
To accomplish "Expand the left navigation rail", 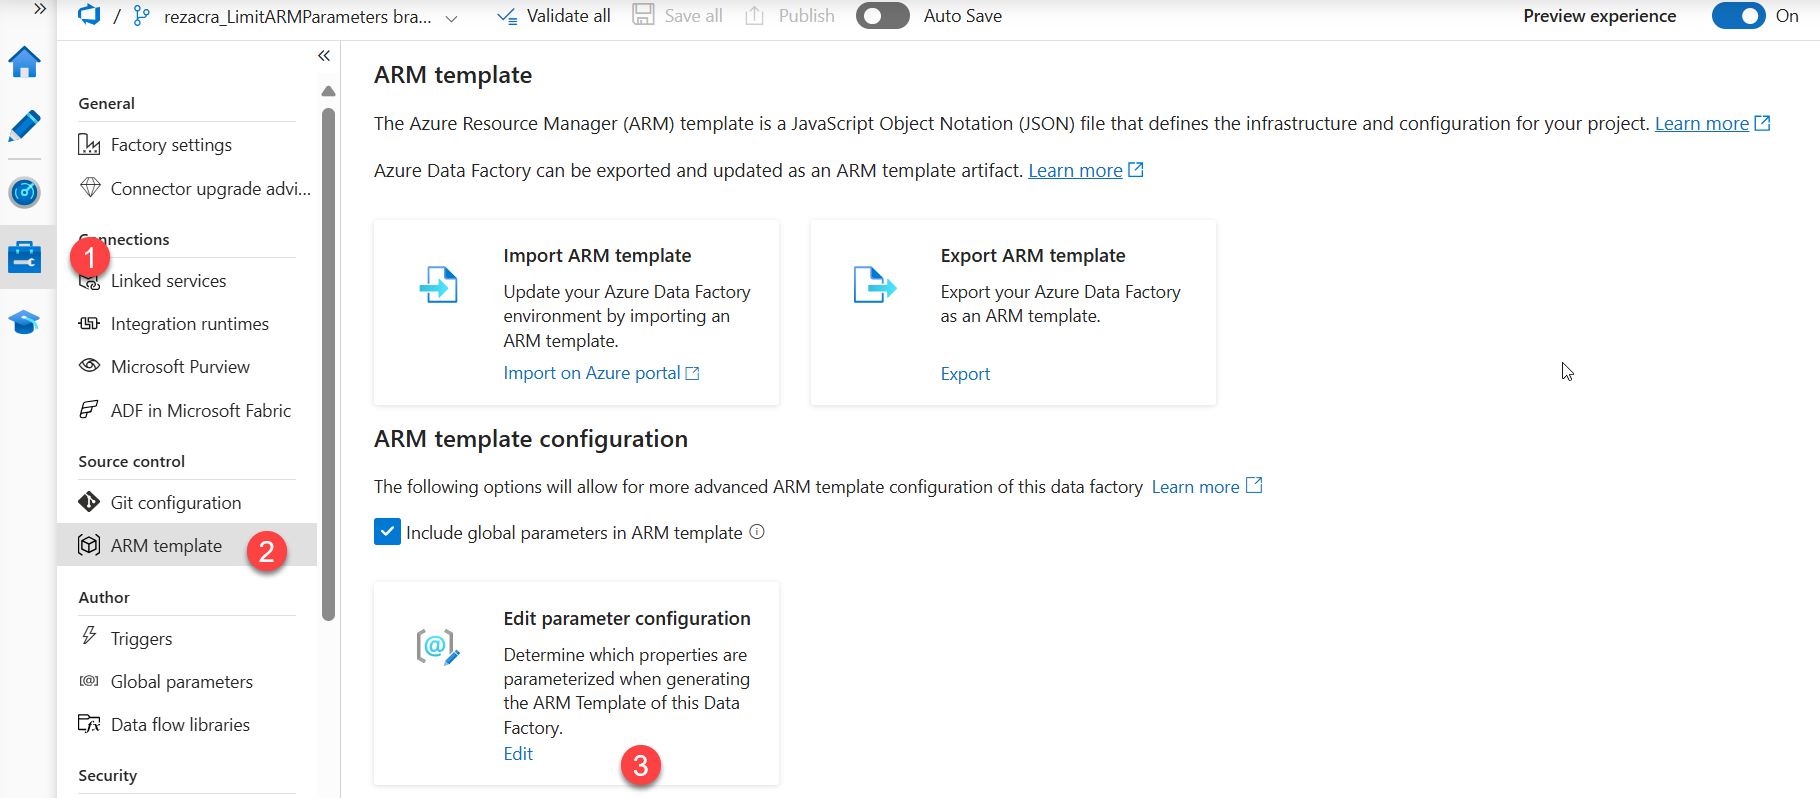I will [40, 9].
